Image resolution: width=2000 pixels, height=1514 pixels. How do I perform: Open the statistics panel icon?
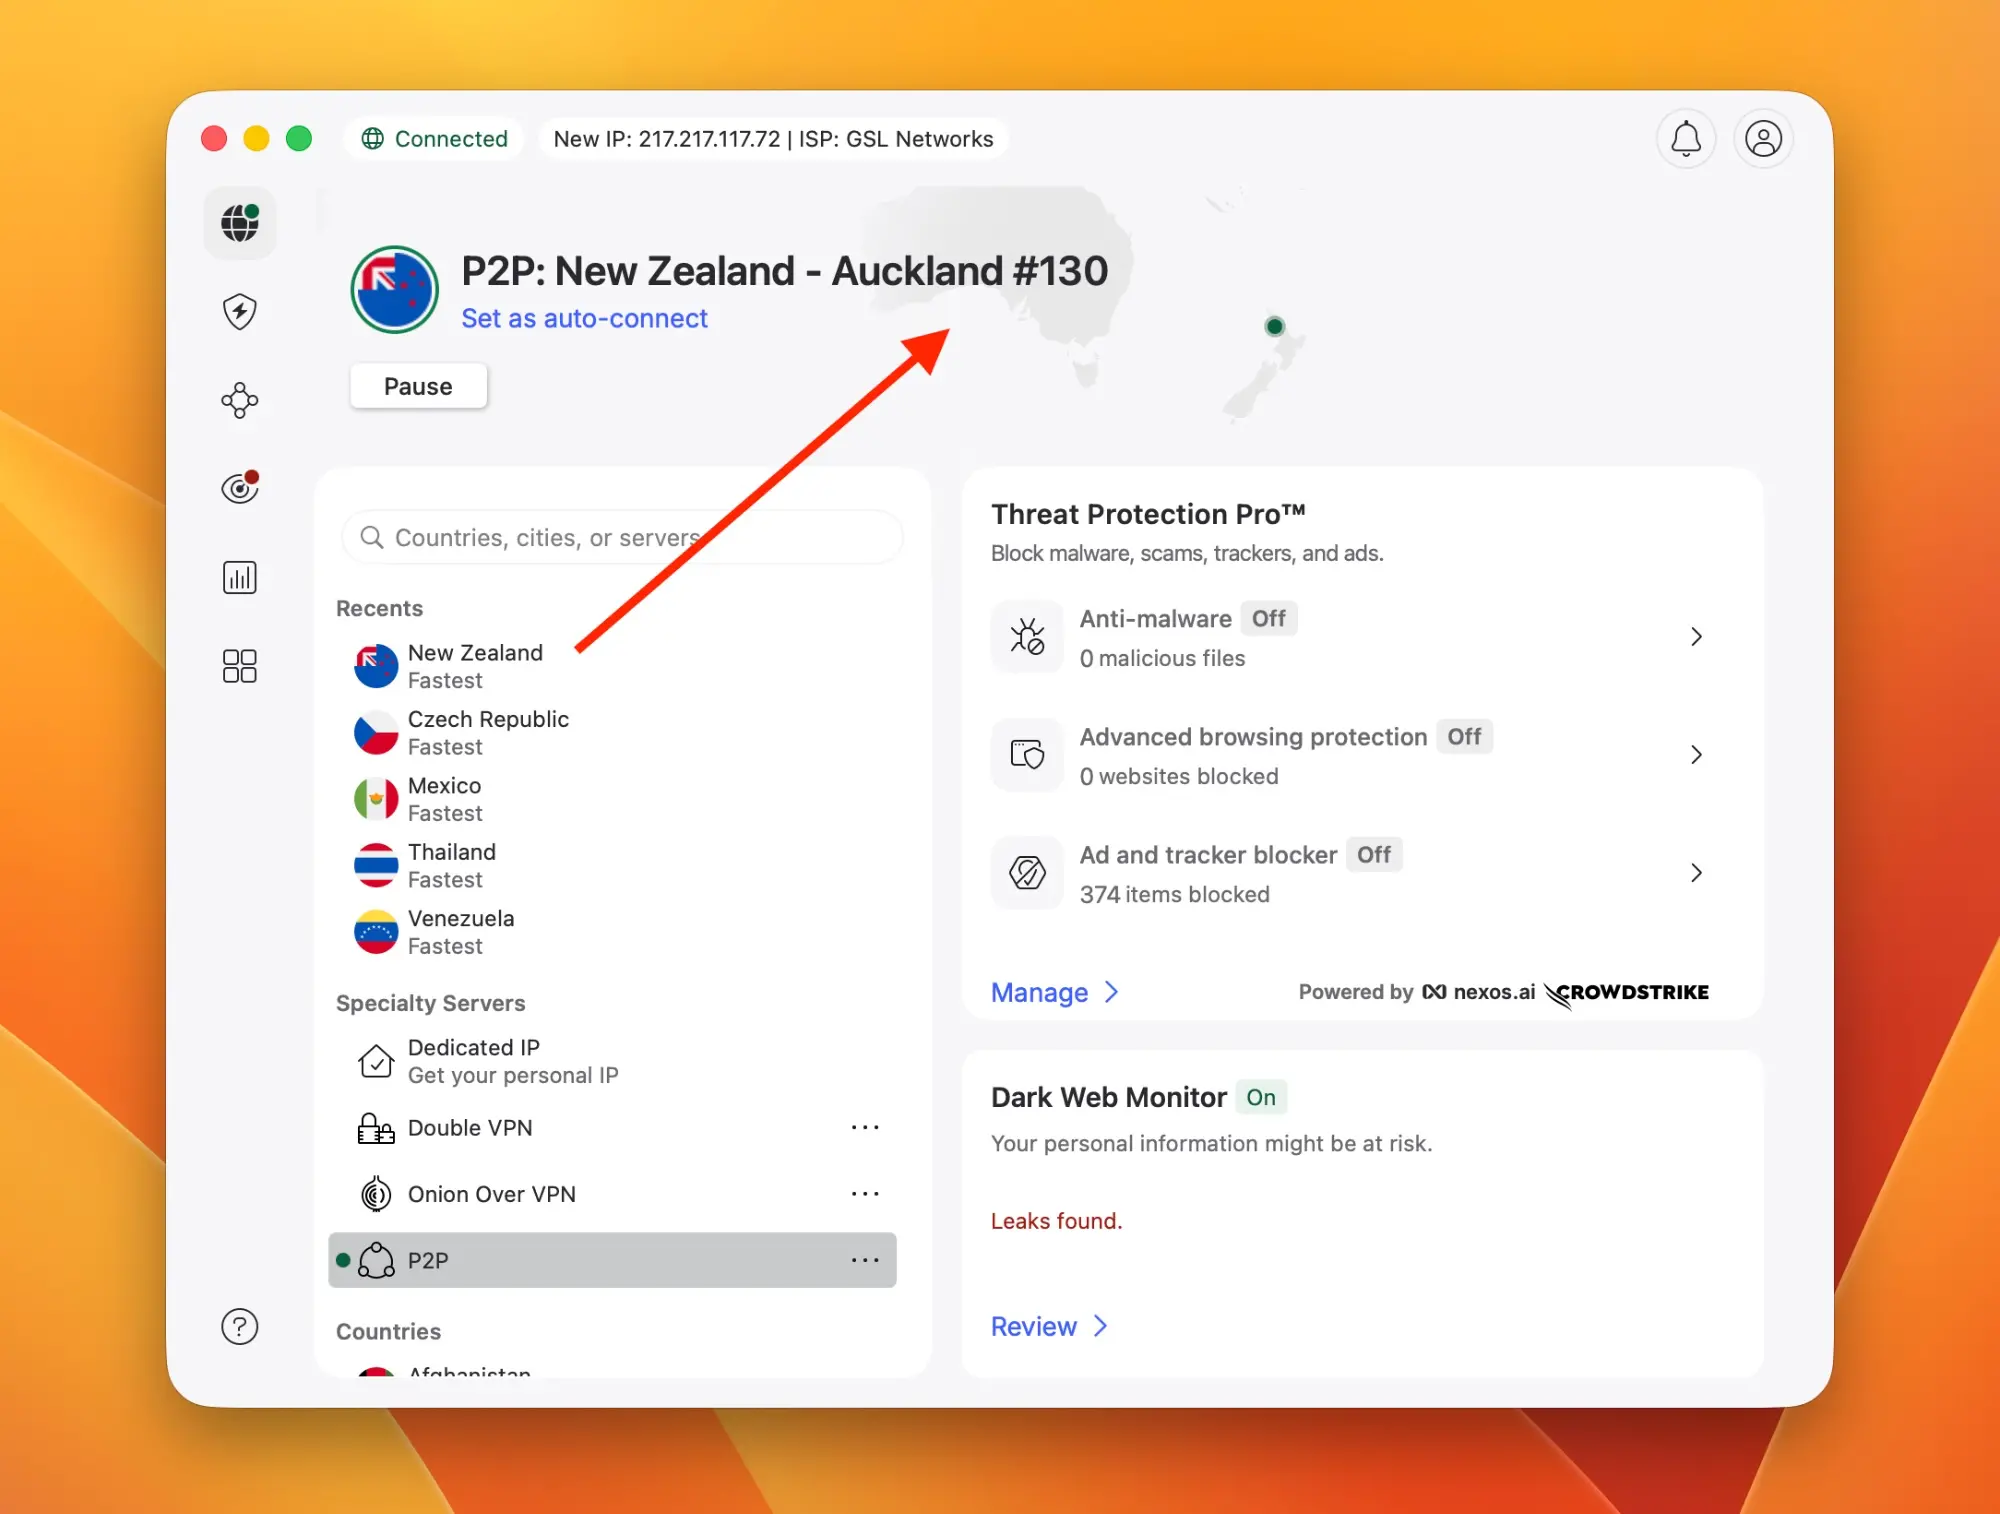click(239, 577)
